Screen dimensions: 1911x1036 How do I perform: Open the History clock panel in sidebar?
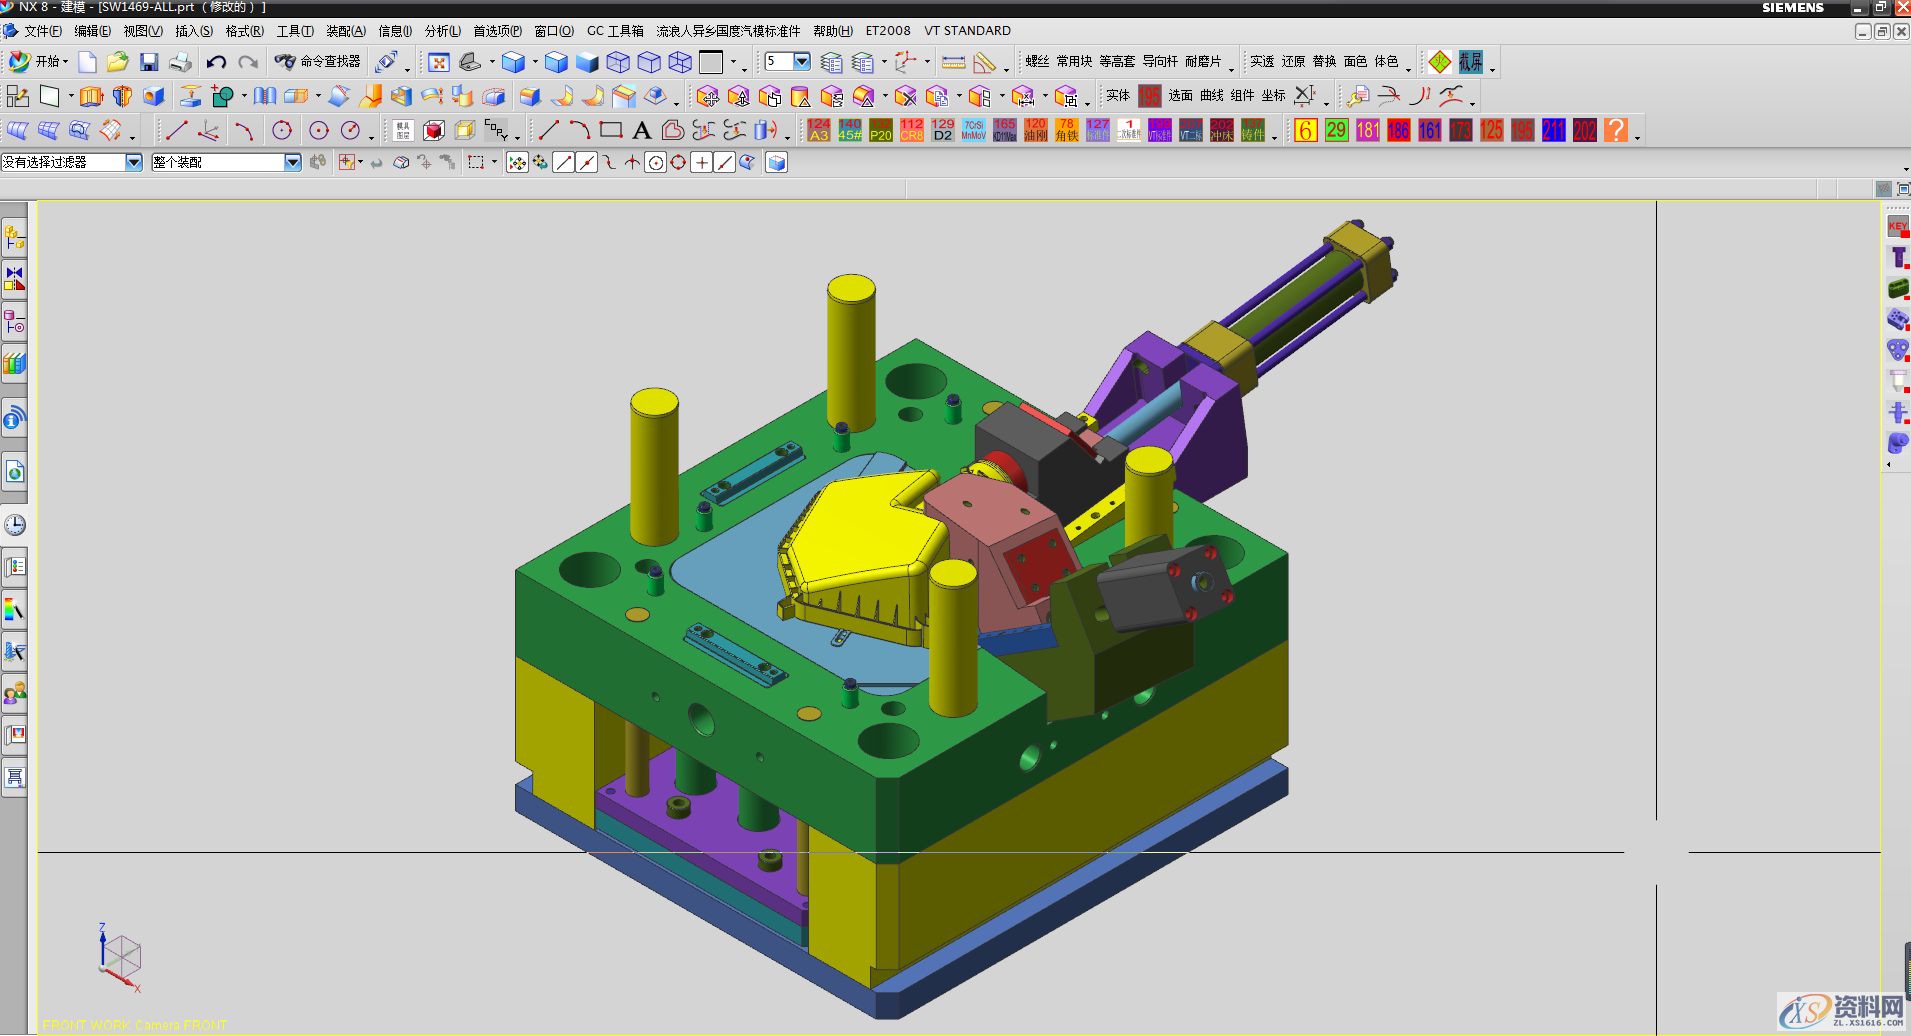(x=15, y=525)
